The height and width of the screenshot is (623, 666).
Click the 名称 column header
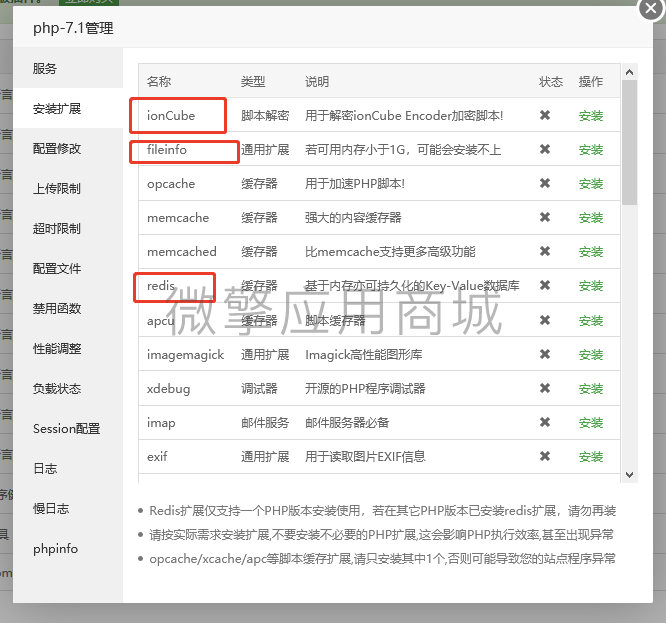click(159, 81)
